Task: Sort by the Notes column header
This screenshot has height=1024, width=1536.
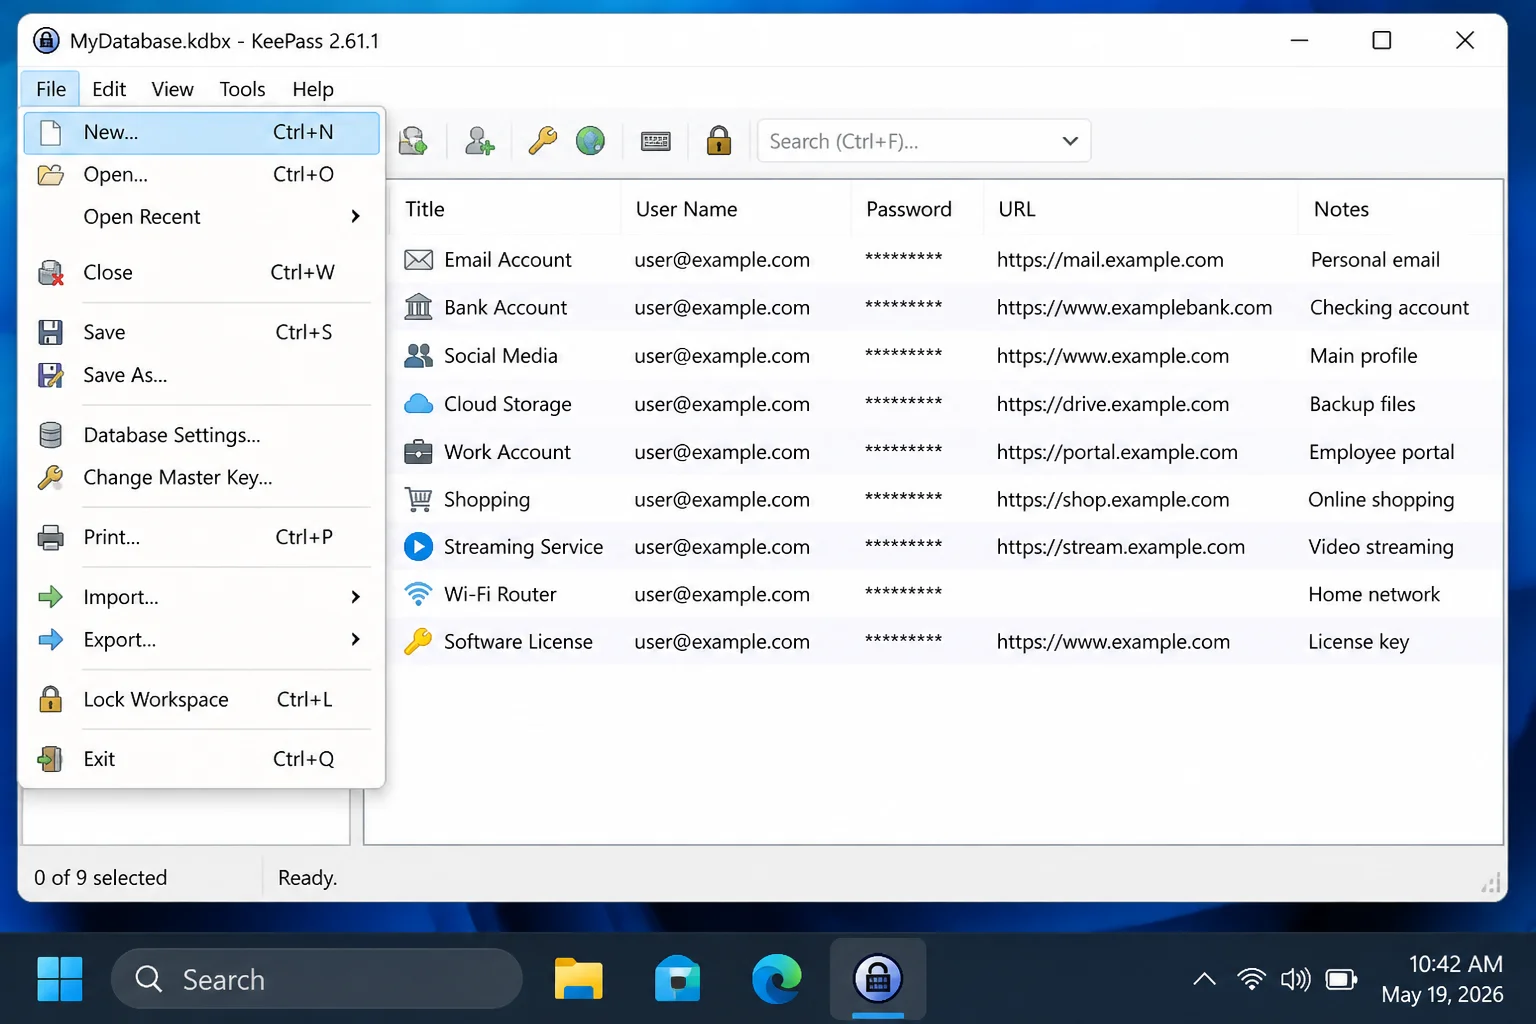Action: pyautogui.click(x=1400, y=209)
